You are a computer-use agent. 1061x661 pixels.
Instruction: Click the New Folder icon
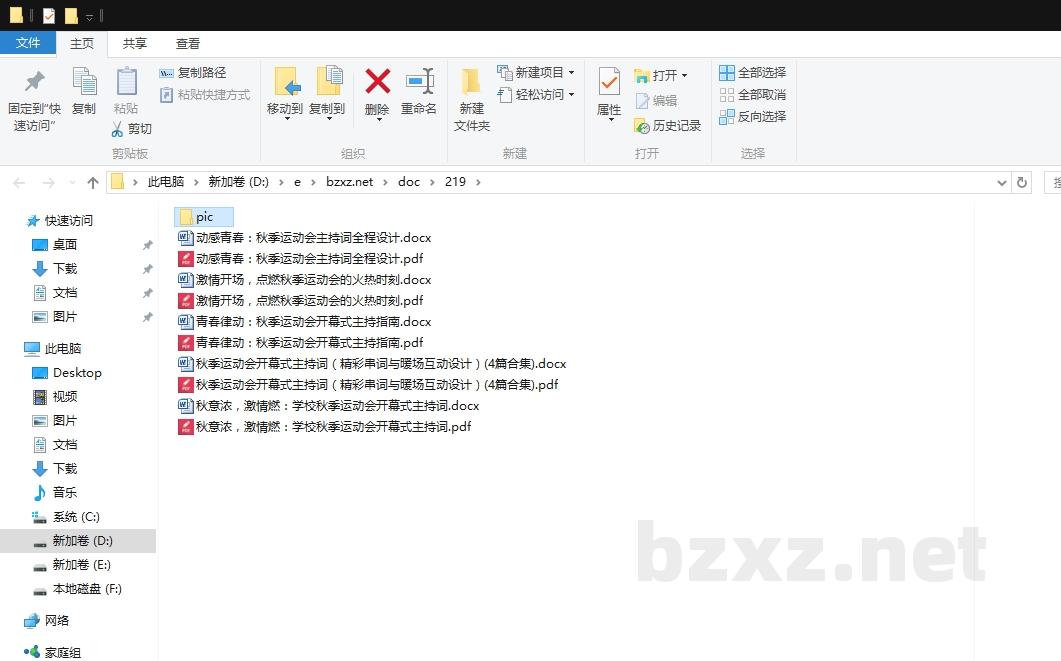(x=471, y=82)
